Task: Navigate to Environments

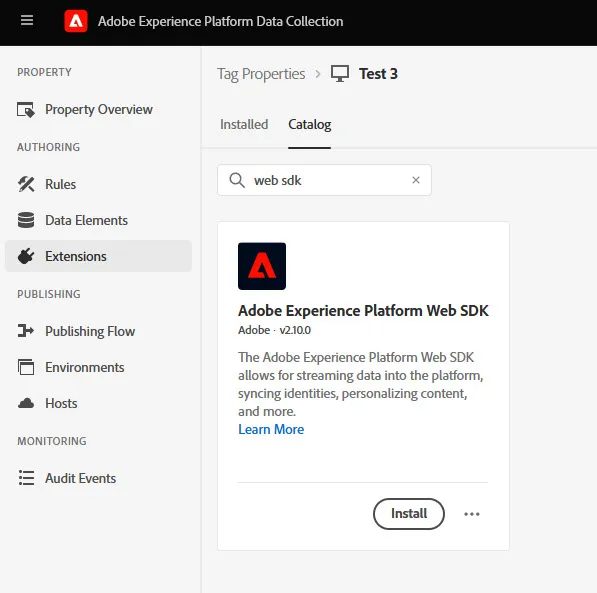Action: coord(98,367)
